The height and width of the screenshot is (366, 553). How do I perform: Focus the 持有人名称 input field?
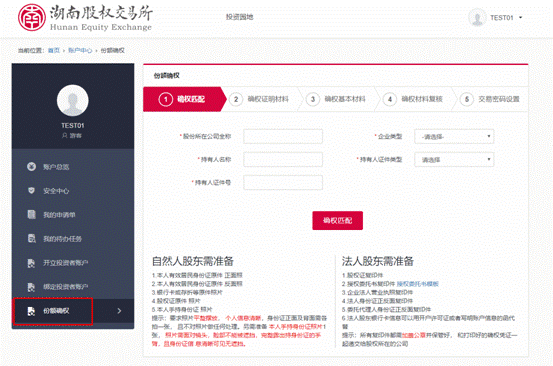click(283, 159)
